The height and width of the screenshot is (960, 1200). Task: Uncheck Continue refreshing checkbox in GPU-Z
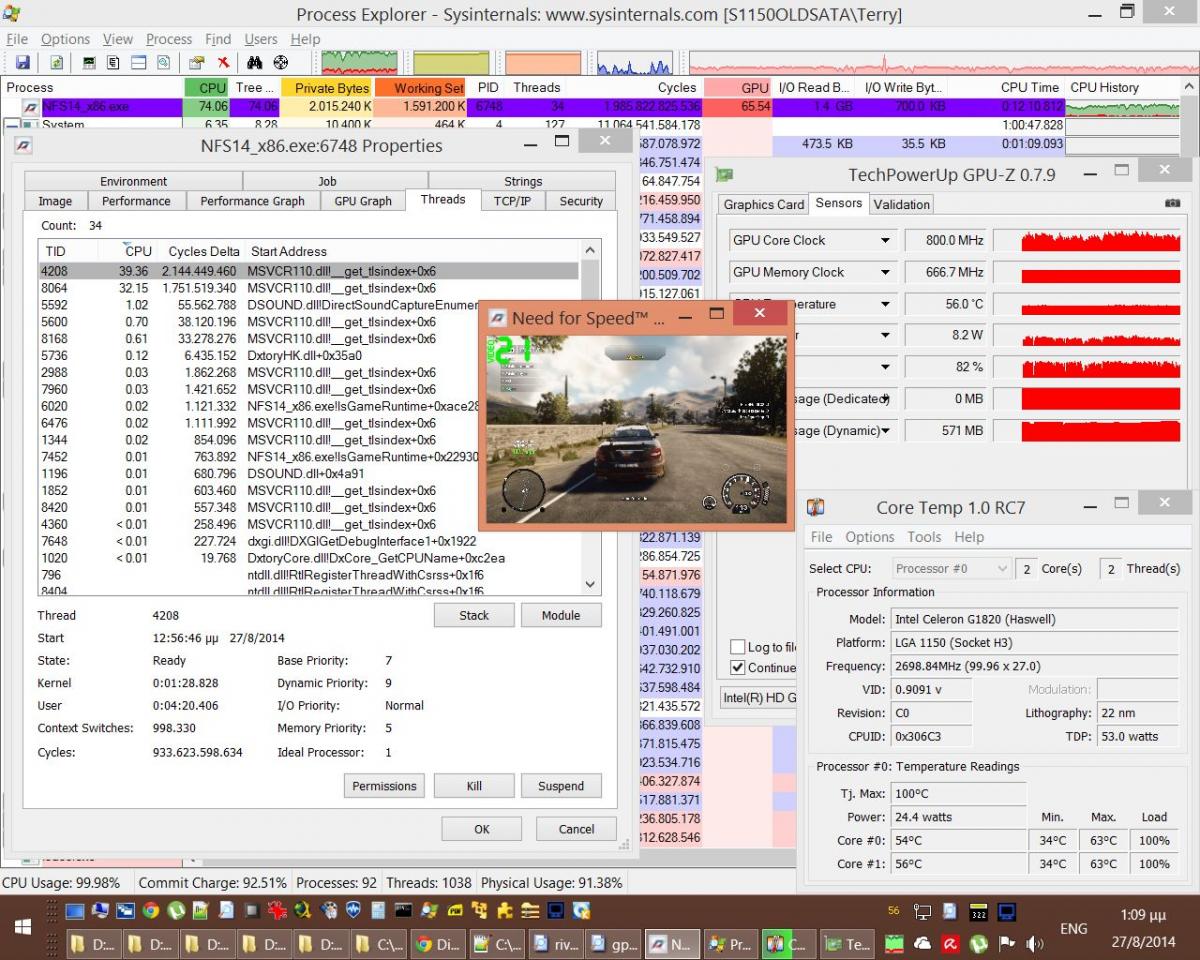click(738, 667)
